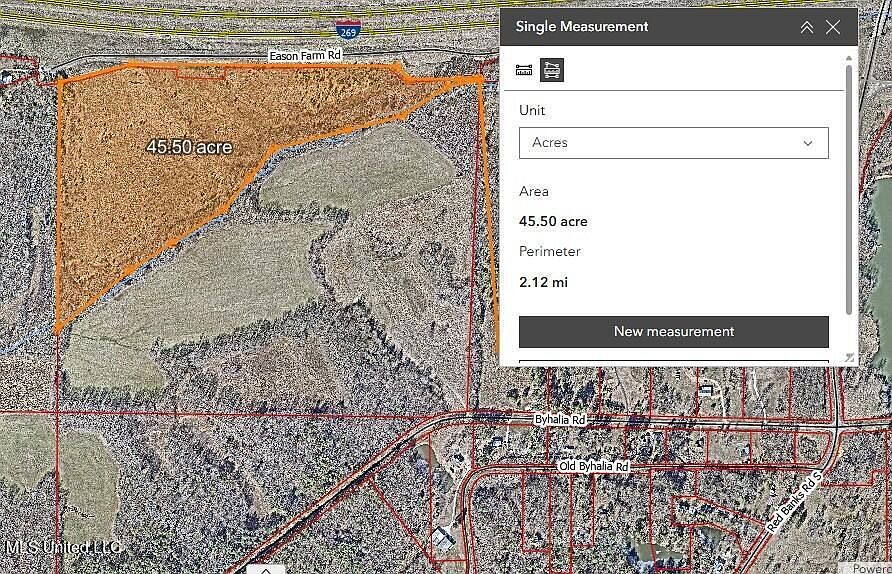The height and width of the screenshot is (574, 892).
Task: Close the Single Measurement panel
Action: click(x=833, y=27)
